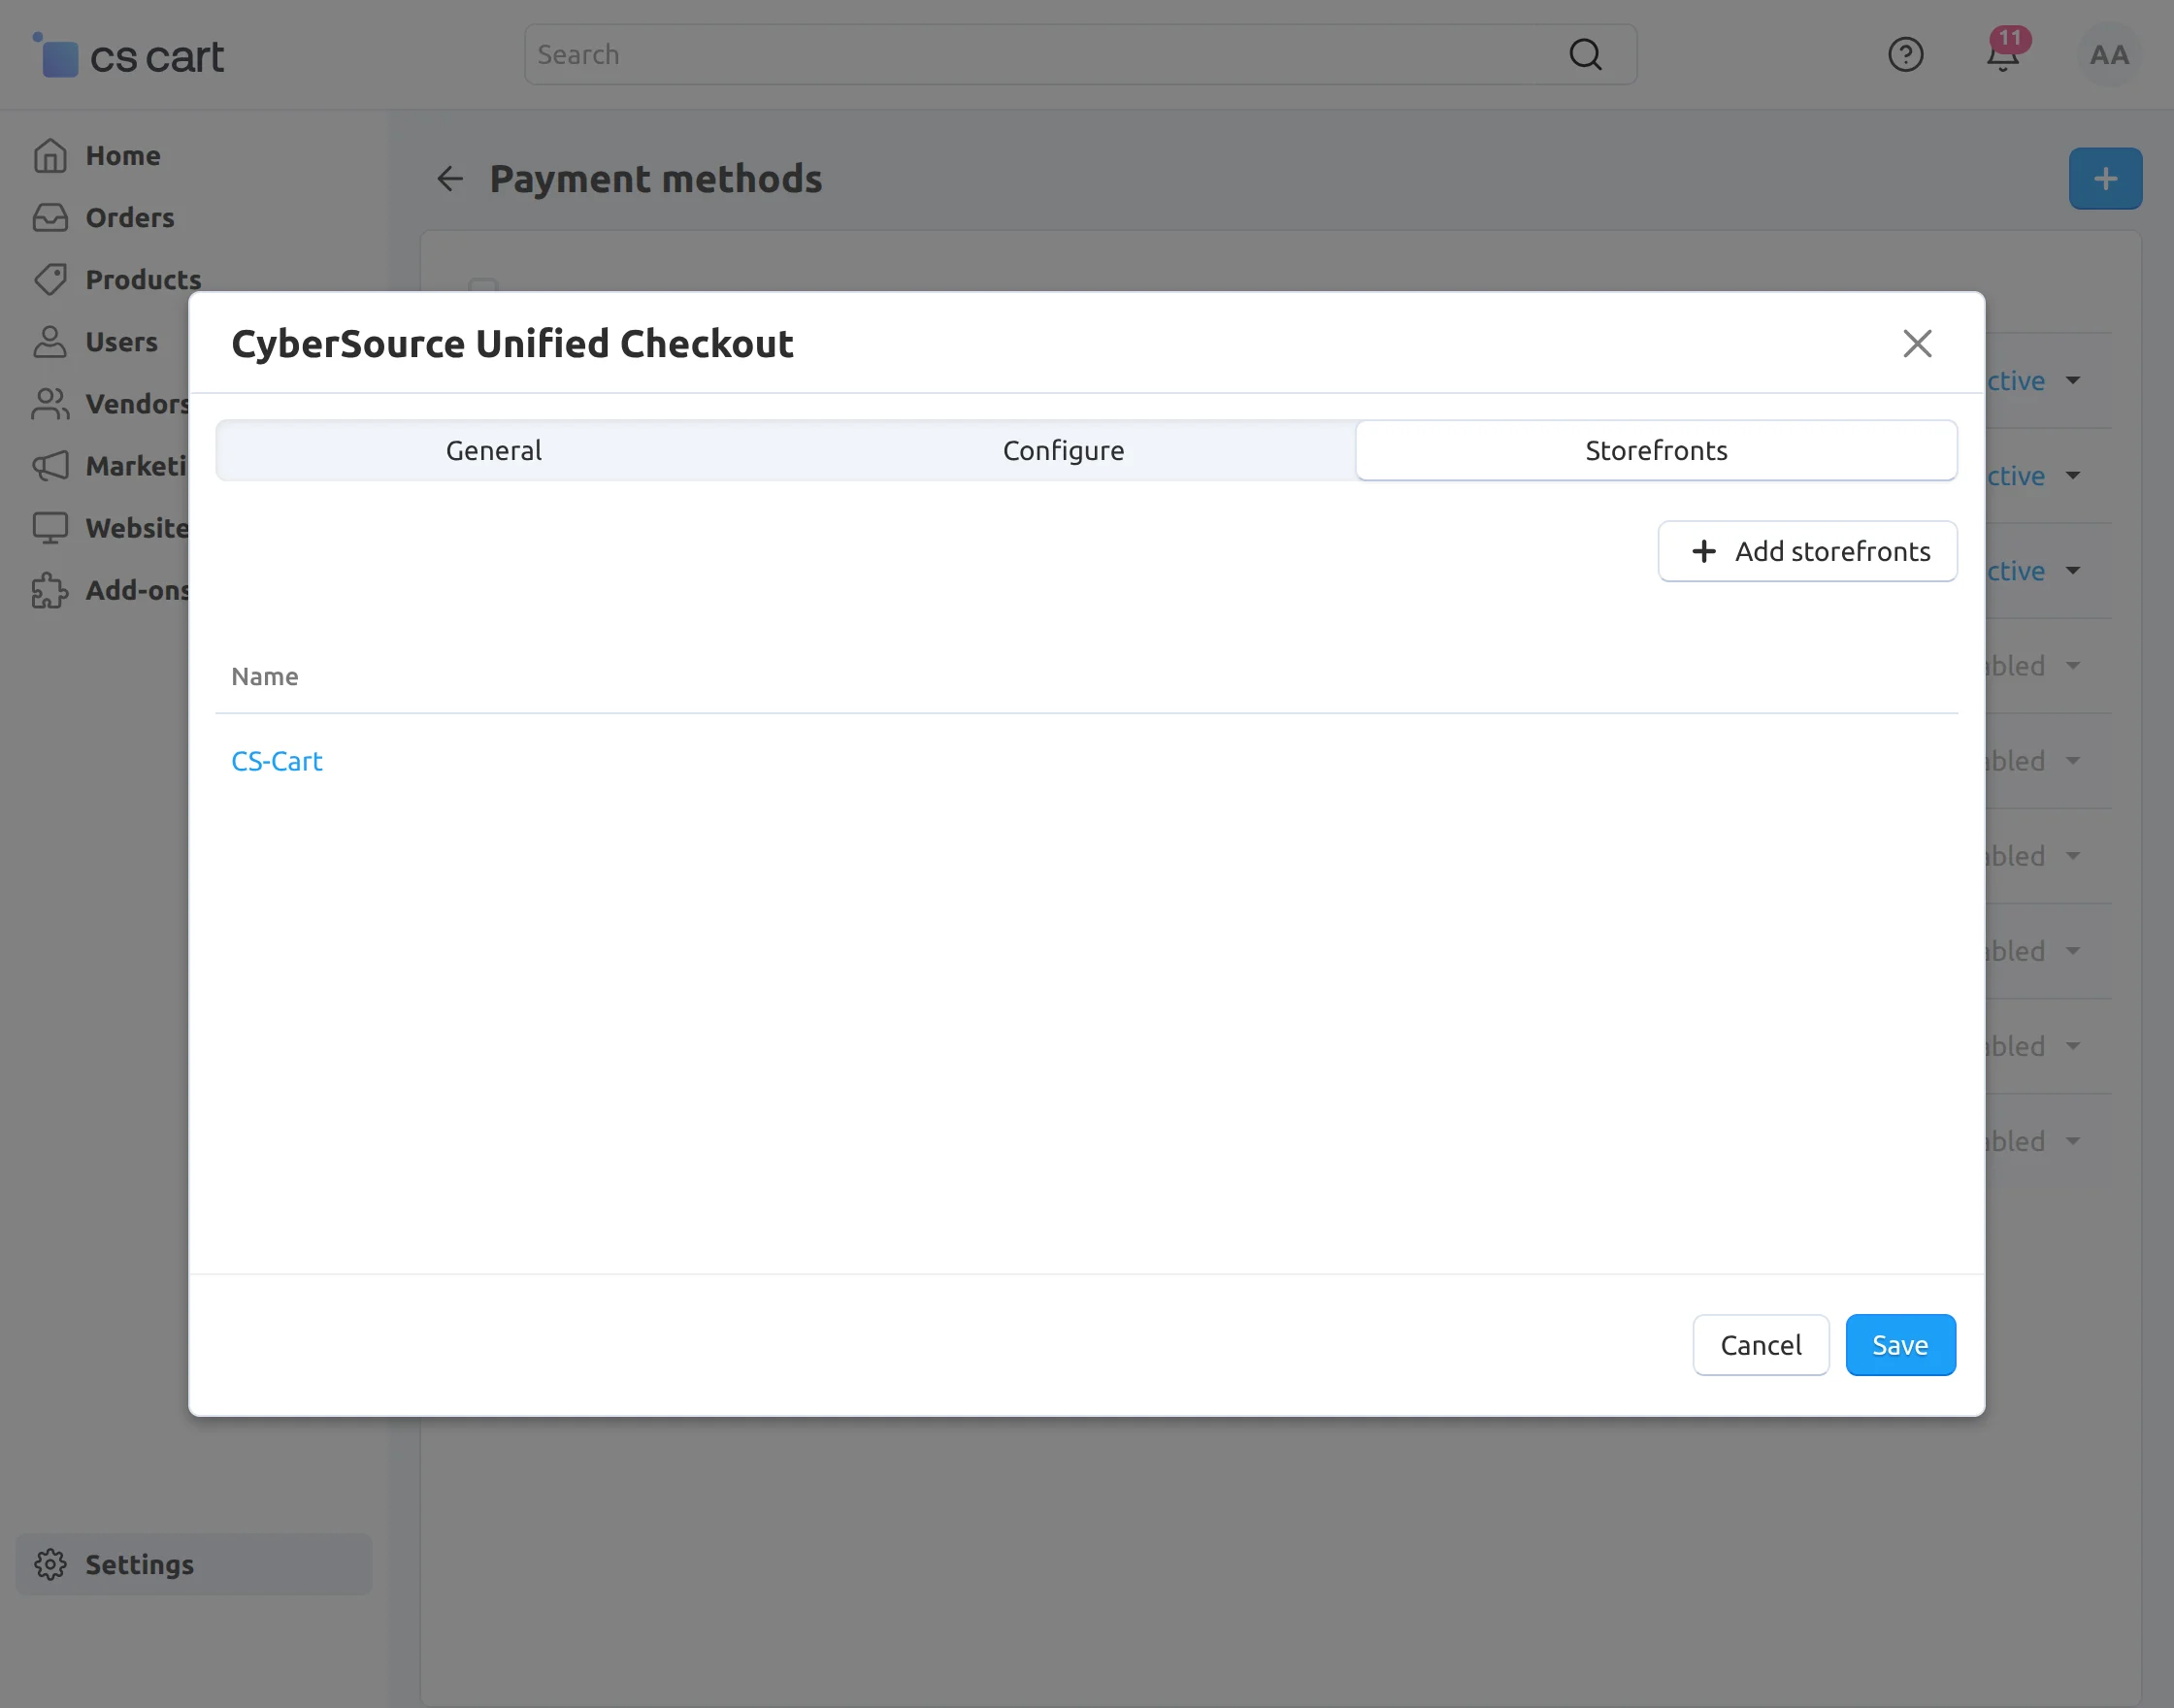Open Orders from the sidebar icon

coord(50,218)
